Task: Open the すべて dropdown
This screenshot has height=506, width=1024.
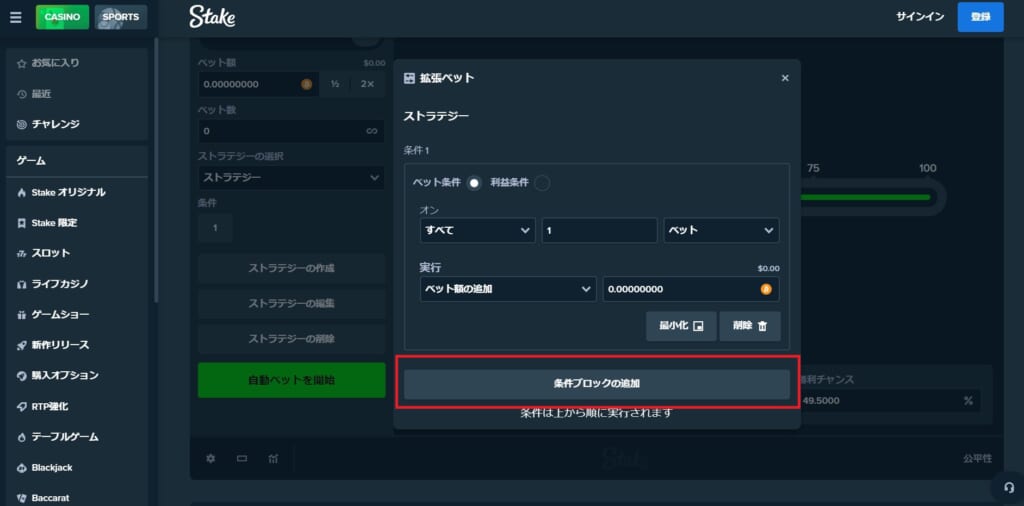Action: pyautogui.click(x=478, y=230)
